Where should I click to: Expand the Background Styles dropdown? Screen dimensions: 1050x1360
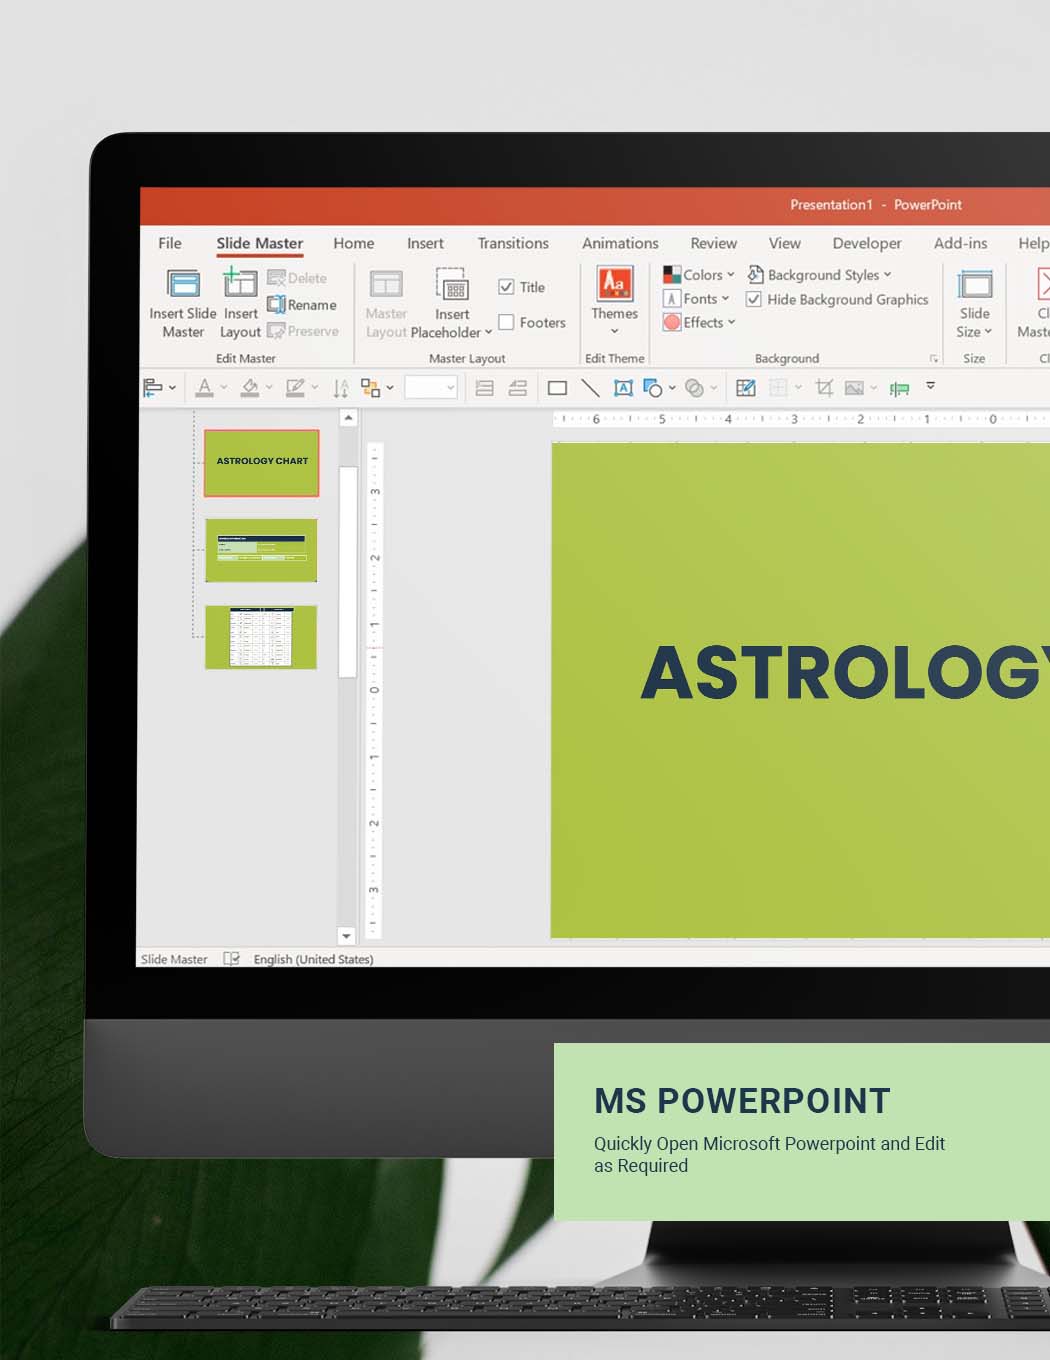pyautogui.click(x=820, y=275)
